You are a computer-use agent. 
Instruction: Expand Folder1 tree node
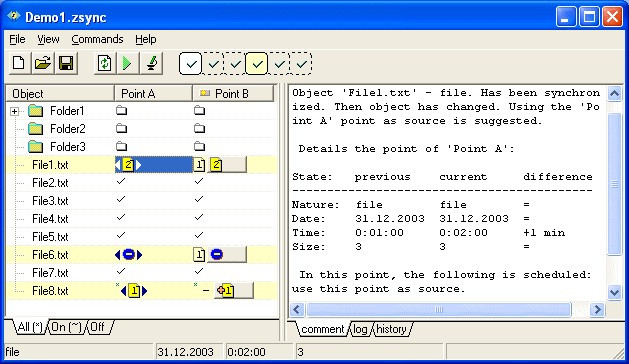[14, 111]
